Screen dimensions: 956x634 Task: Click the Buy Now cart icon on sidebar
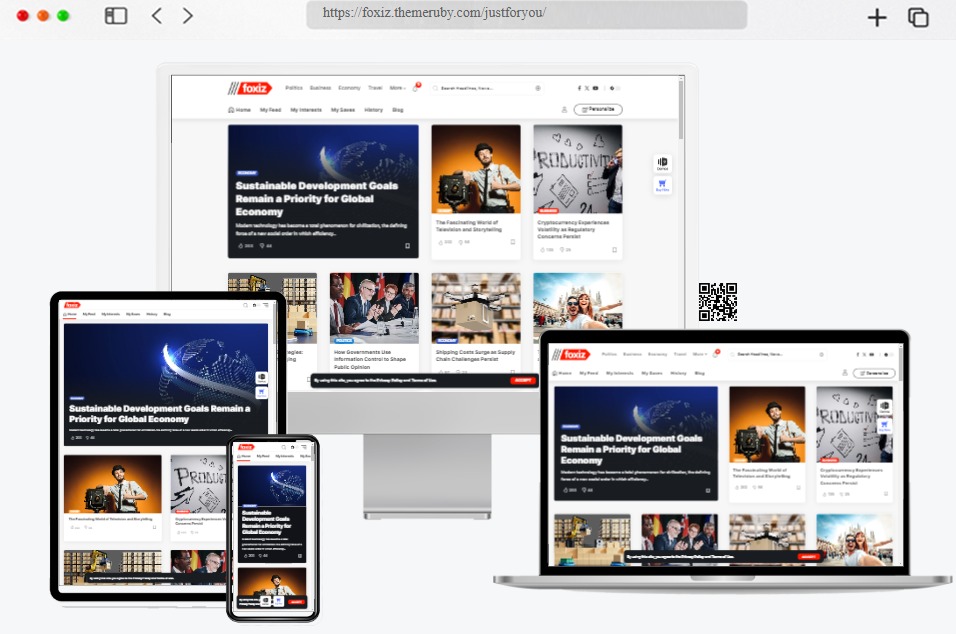661,186
